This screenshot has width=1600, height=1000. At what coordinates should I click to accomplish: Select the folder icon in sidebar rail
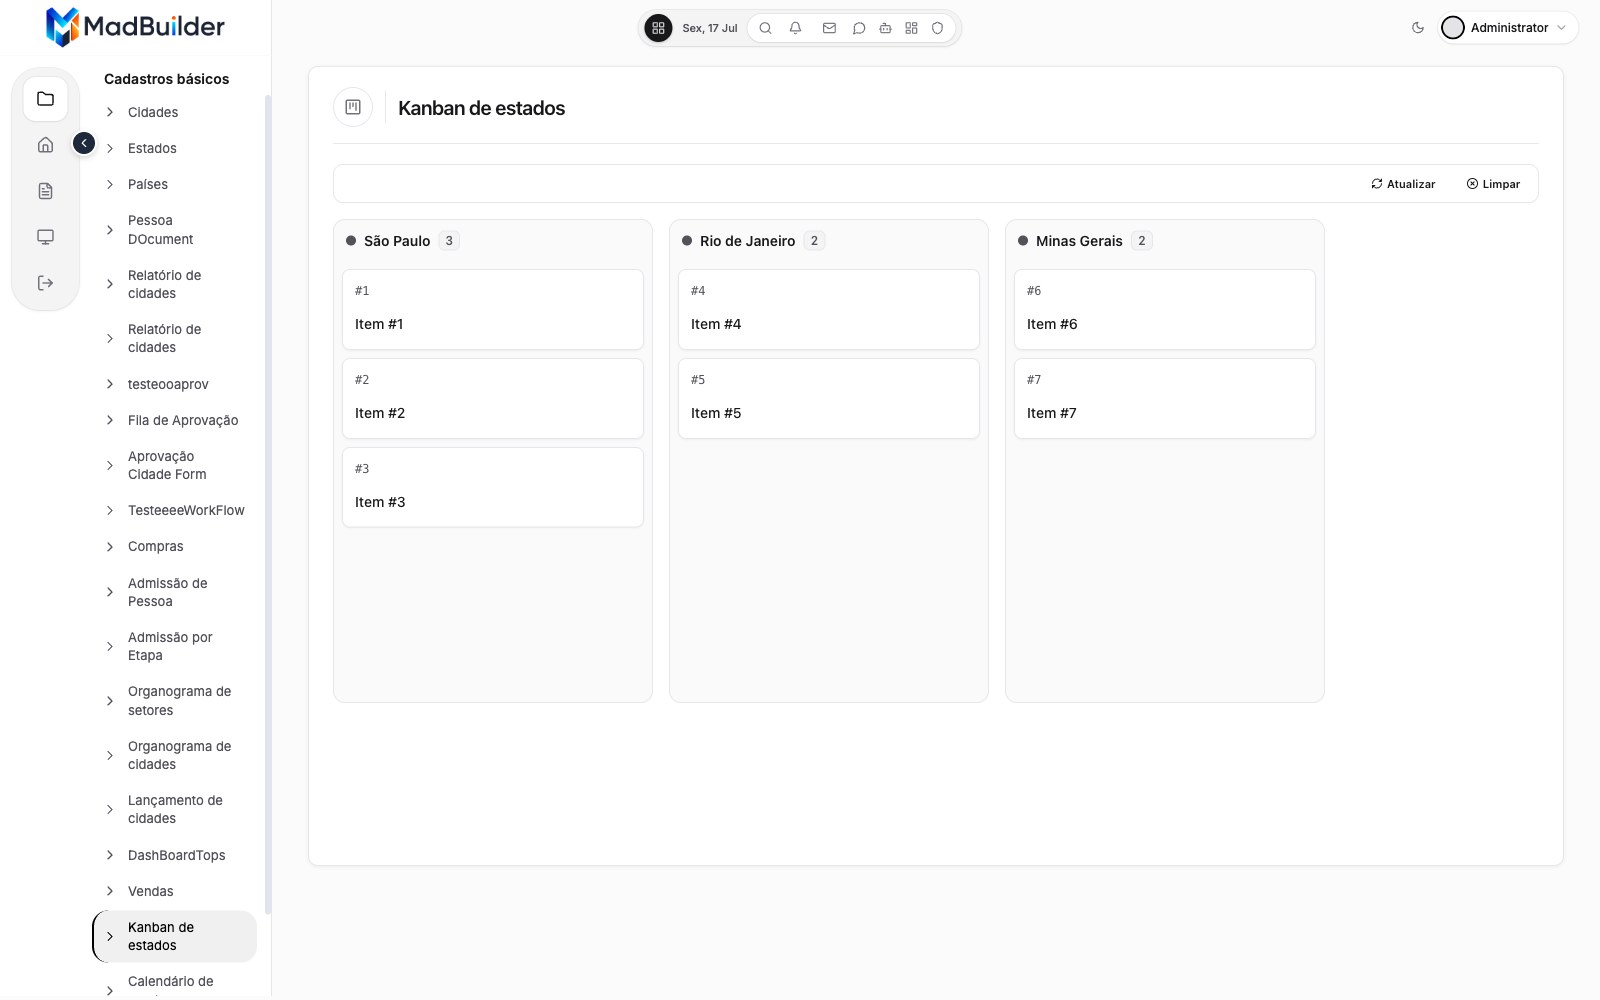[45, 99]
